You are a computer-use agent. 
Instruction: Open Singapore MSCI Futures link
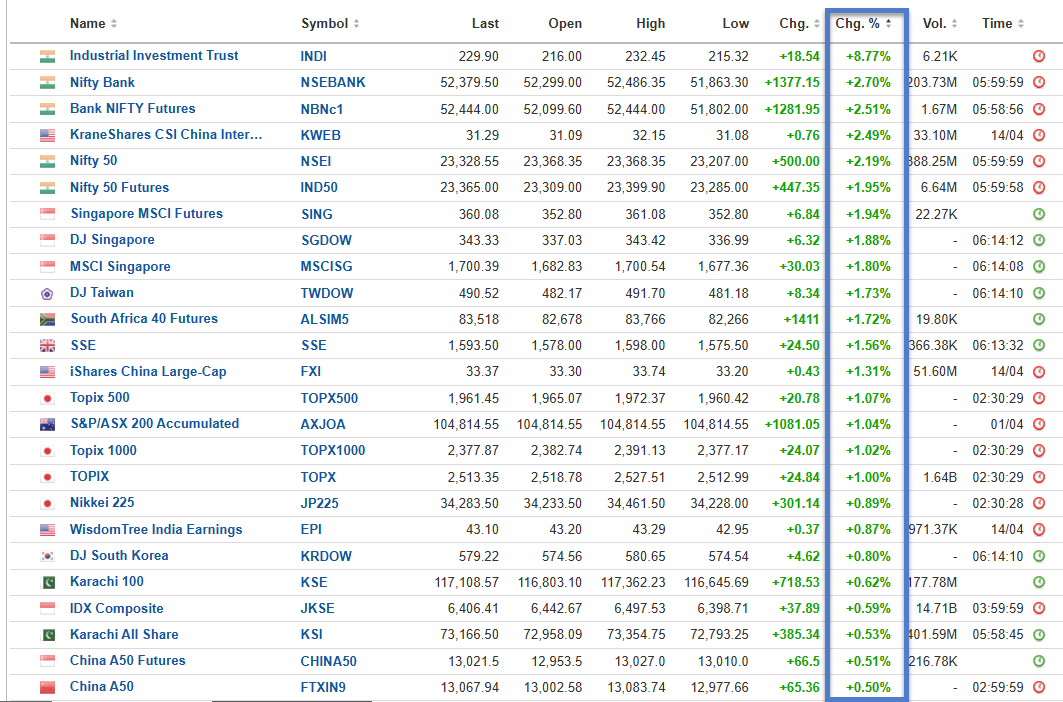tap(146, 214)
